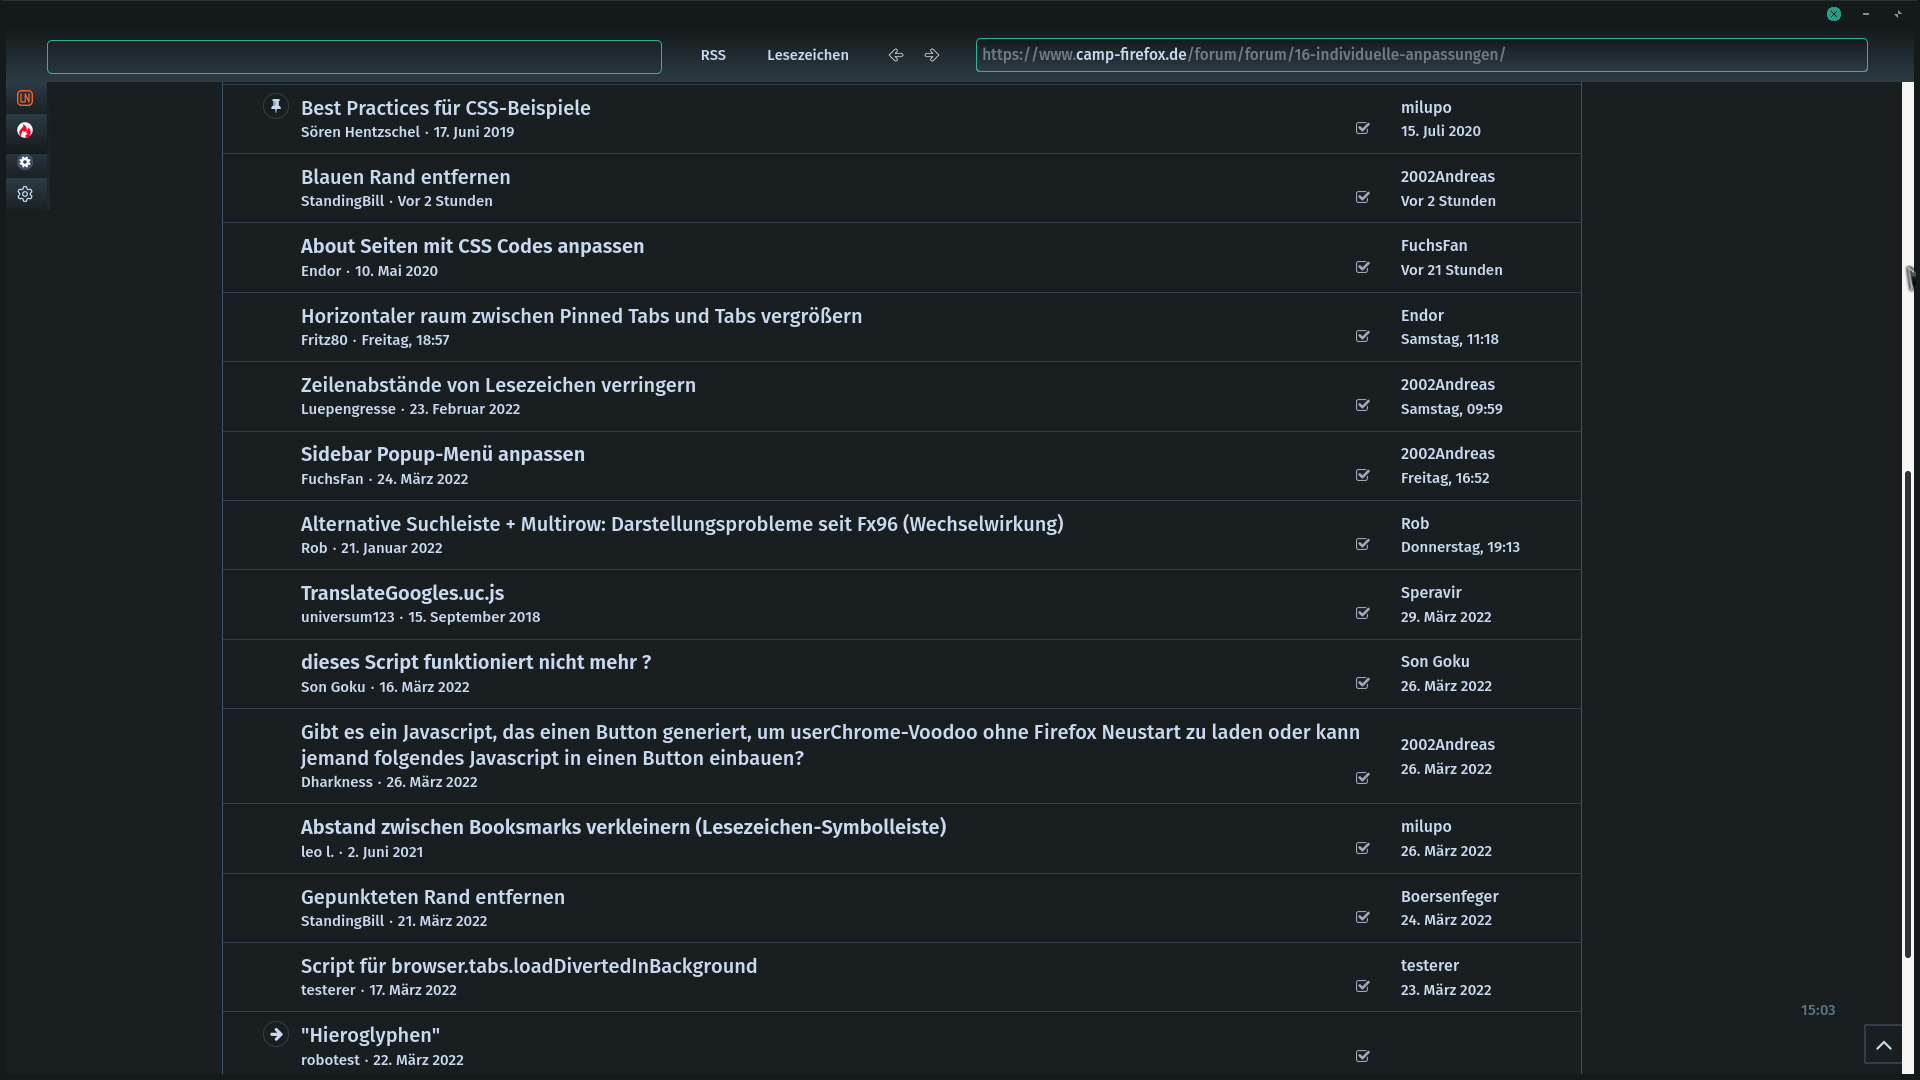Viewport: 1920px width, 1080px height.
Task: Open user profile link "Boersenfeger"
Action: click(x=1449, y=896)
